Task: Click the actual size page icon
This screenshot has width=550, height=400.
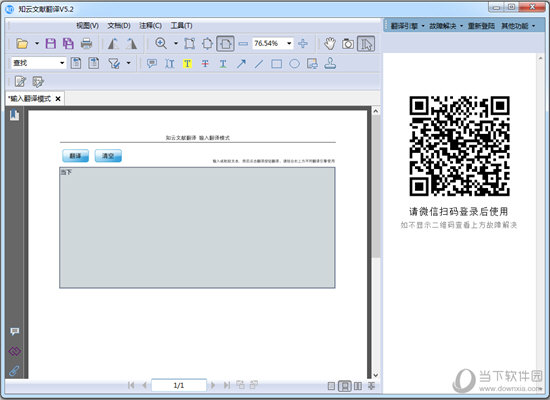Action: (x=190, y=44)
